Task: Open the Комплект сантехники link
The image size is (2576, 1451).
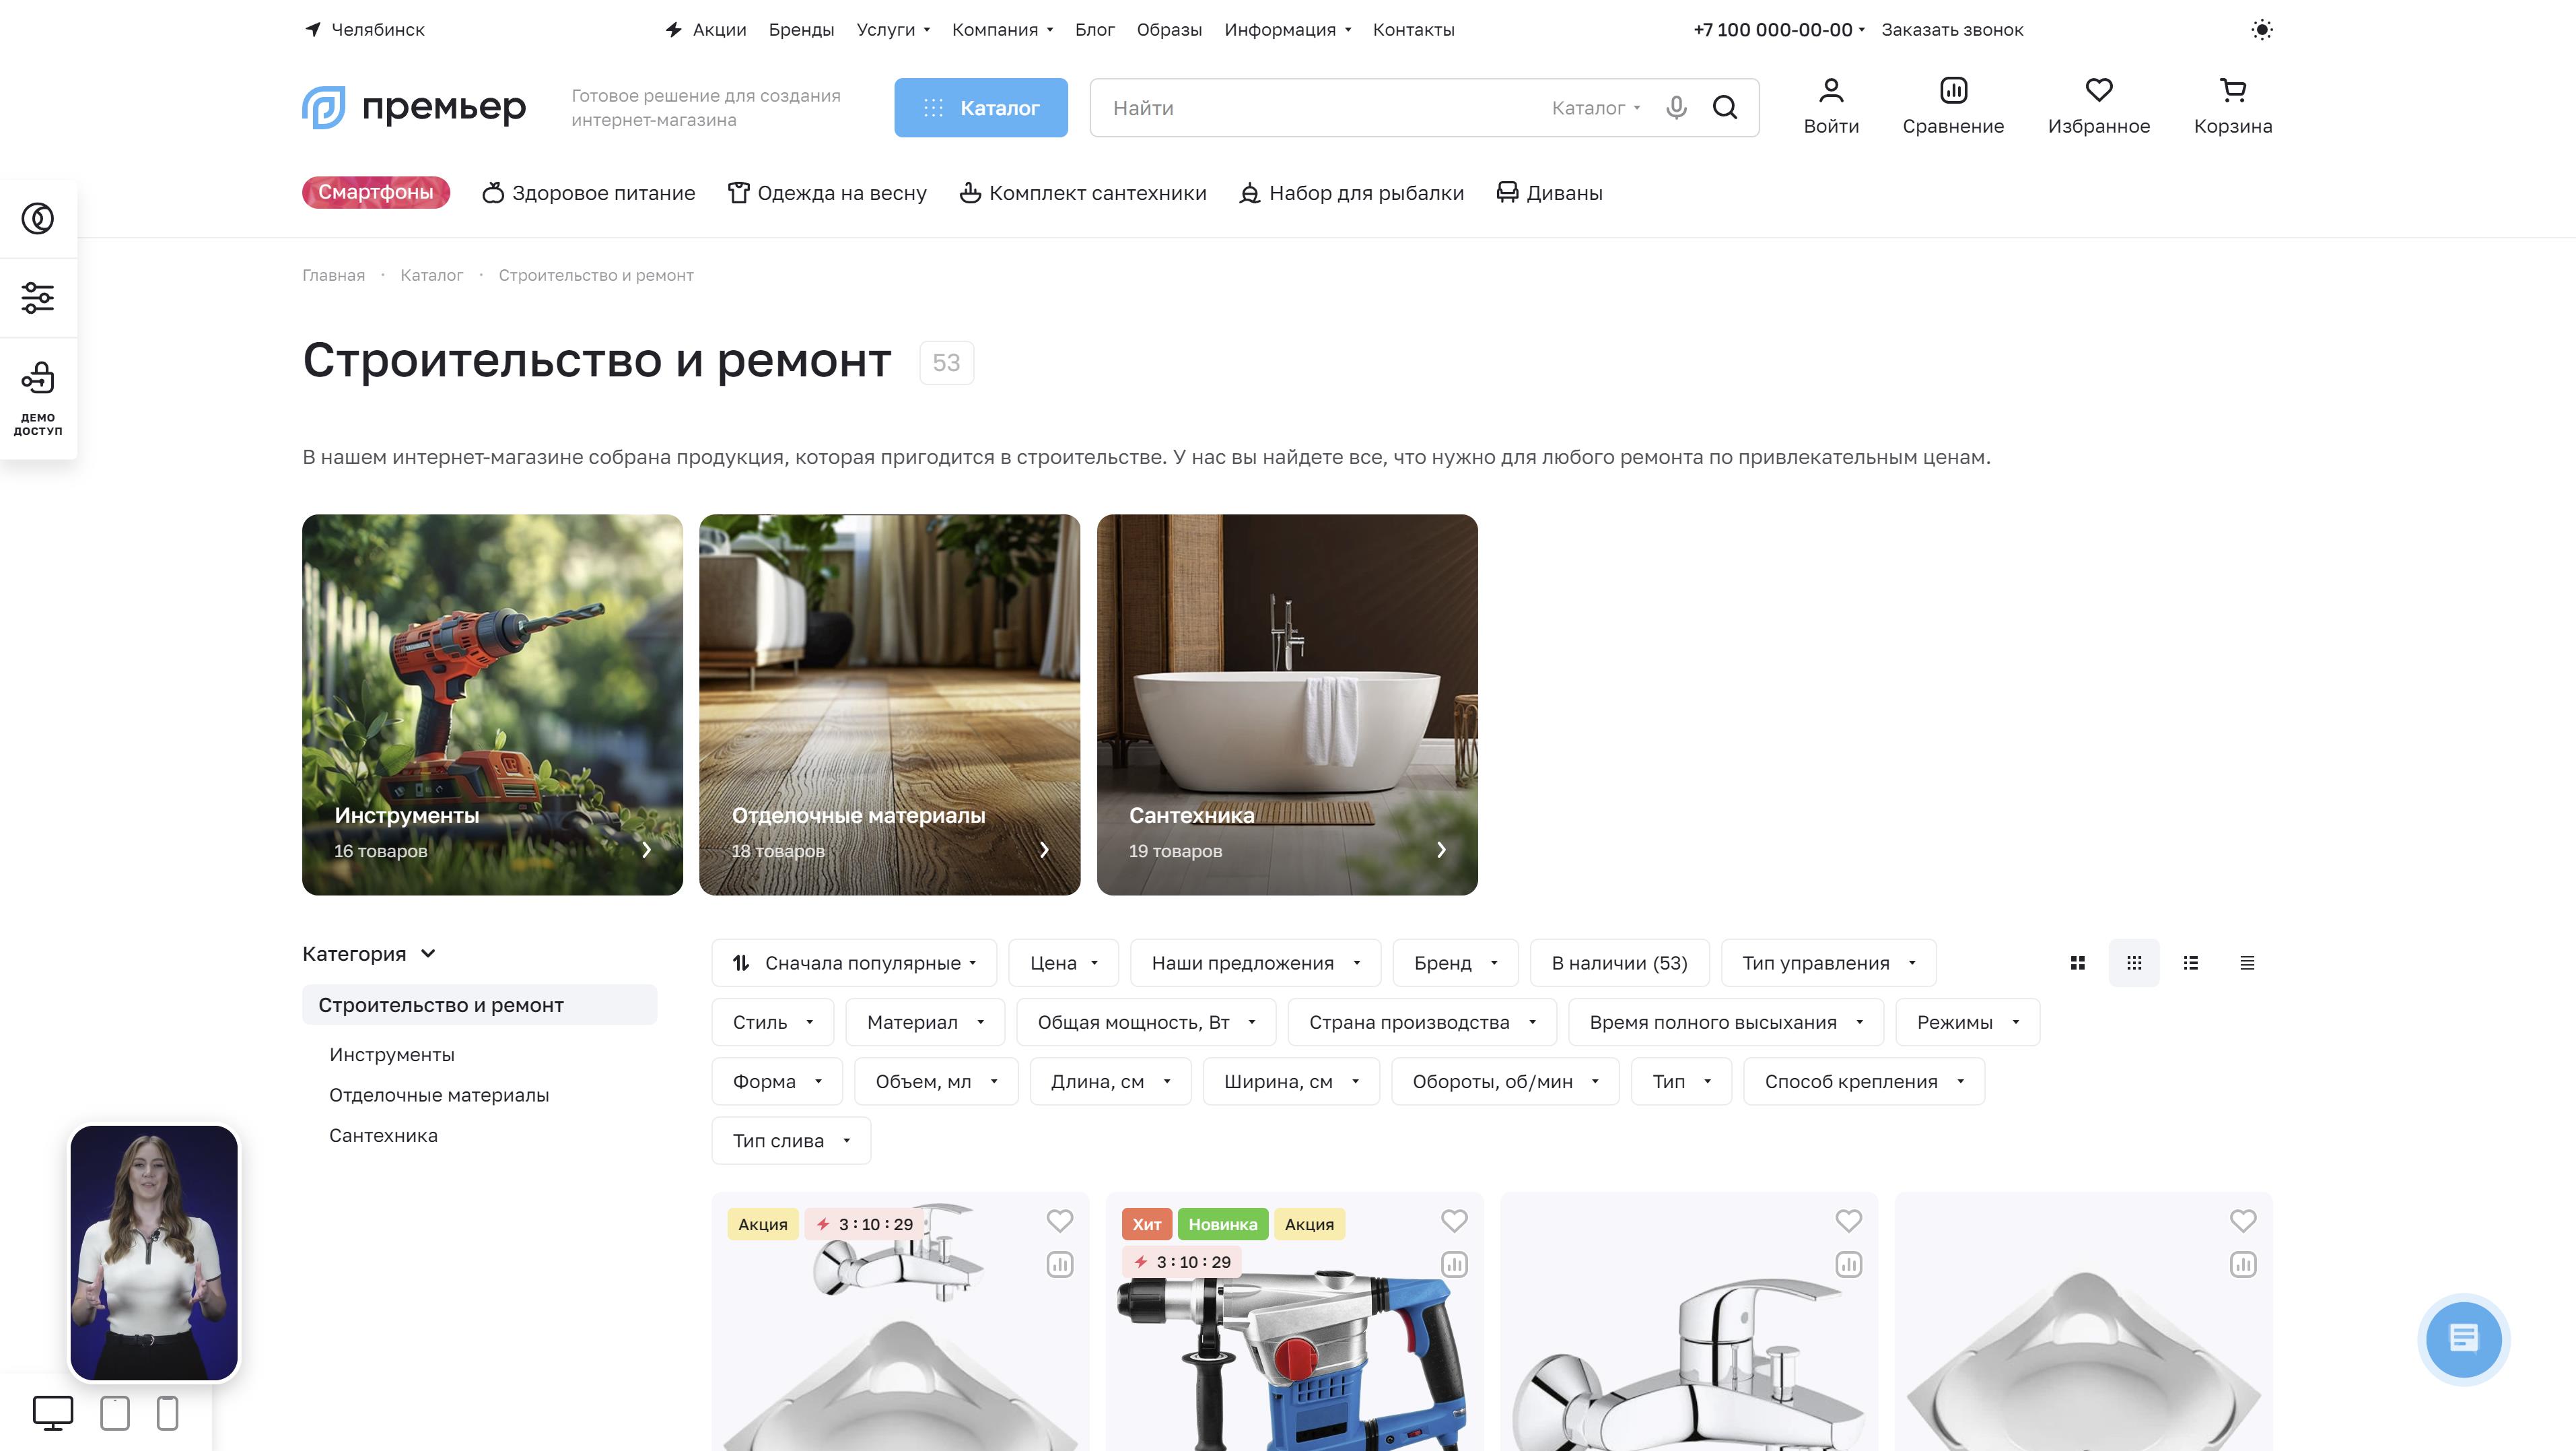Action: 1082,193
